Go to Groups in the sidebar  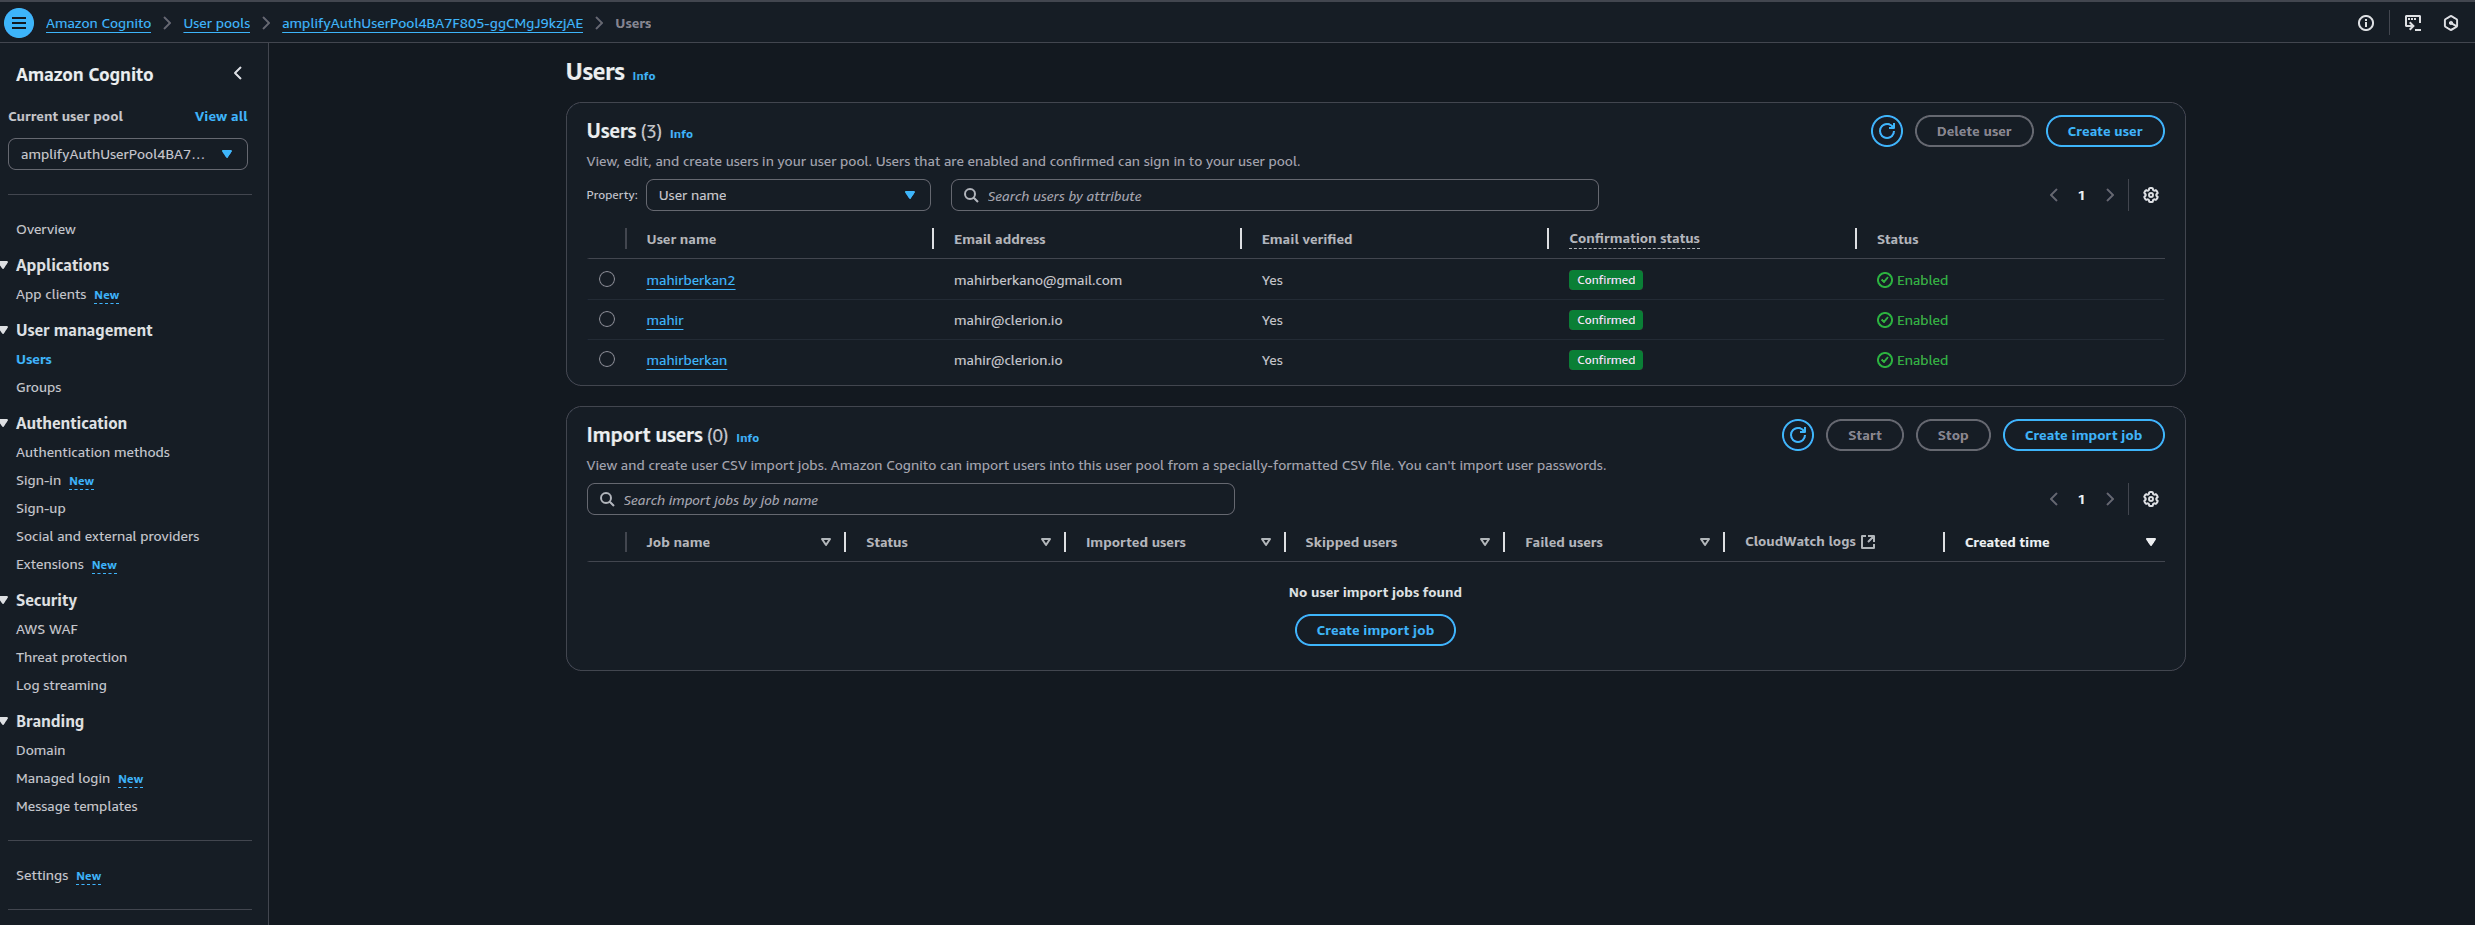coord(39,387)
